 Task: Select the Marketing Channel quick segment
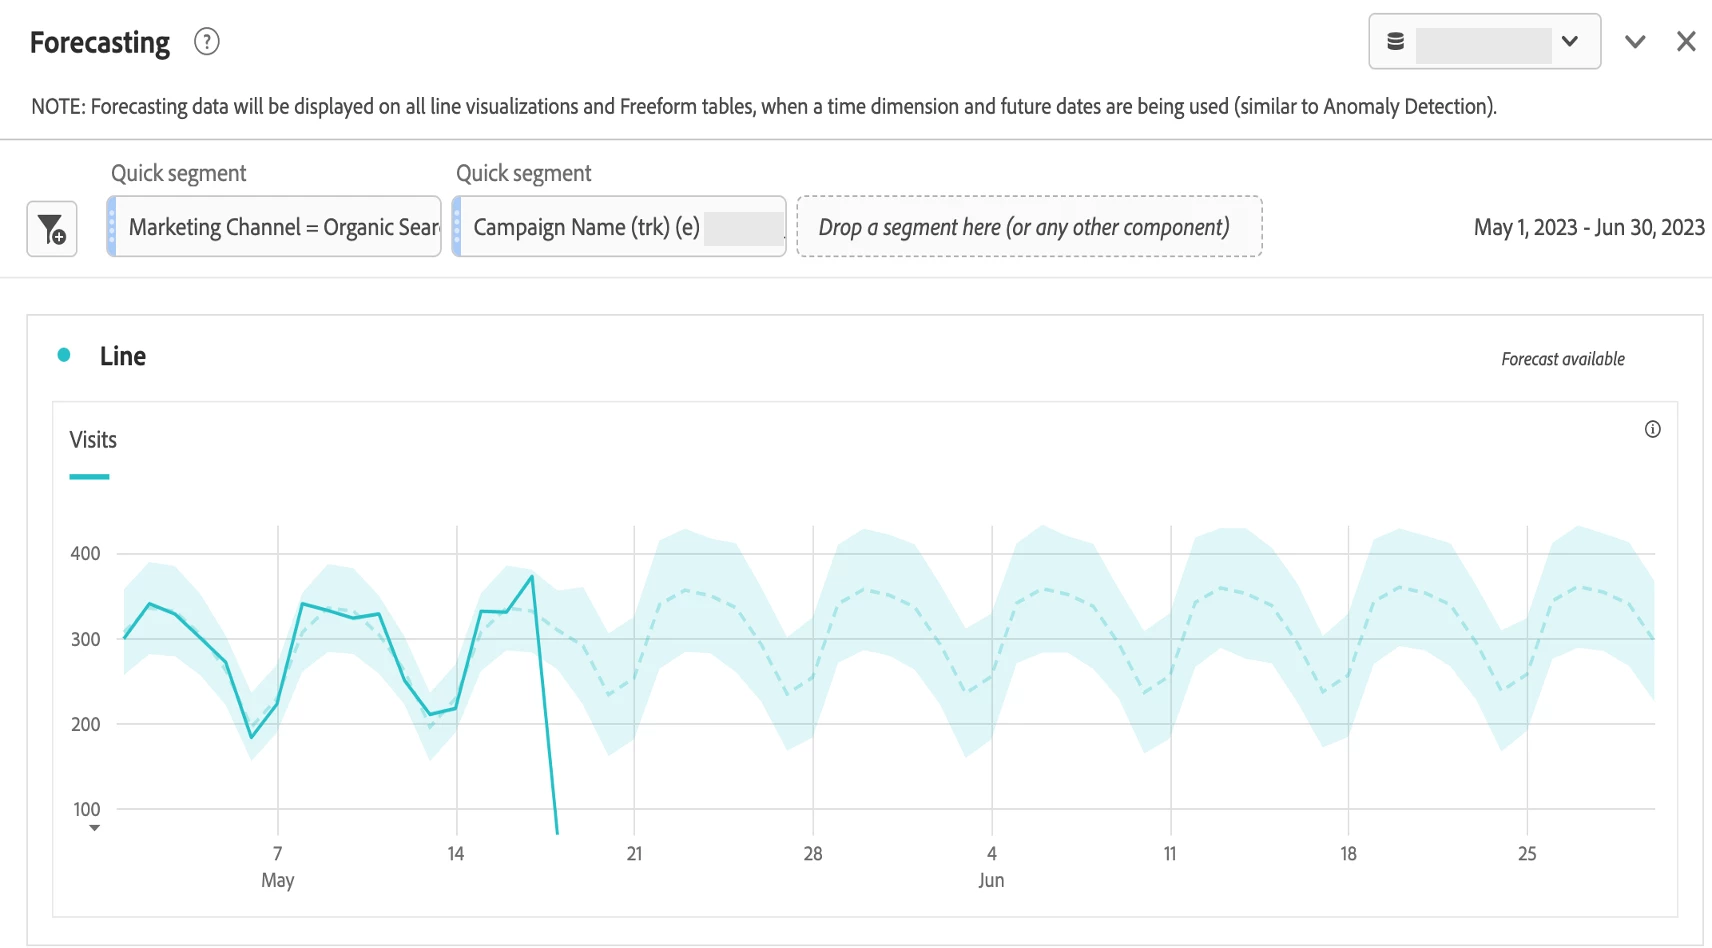[x=274, y=227]
